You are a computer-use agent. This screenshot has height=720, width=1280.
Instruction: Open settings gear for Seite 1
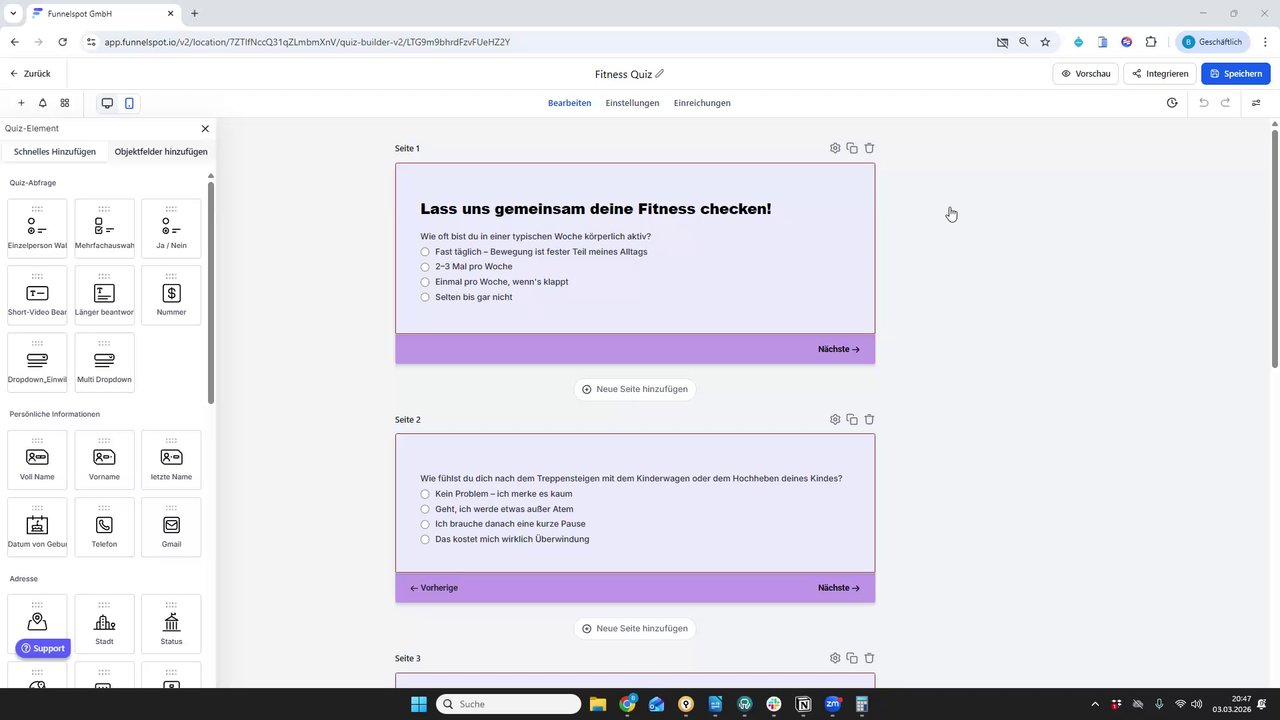pyautogui.click(x=835, y=148)
